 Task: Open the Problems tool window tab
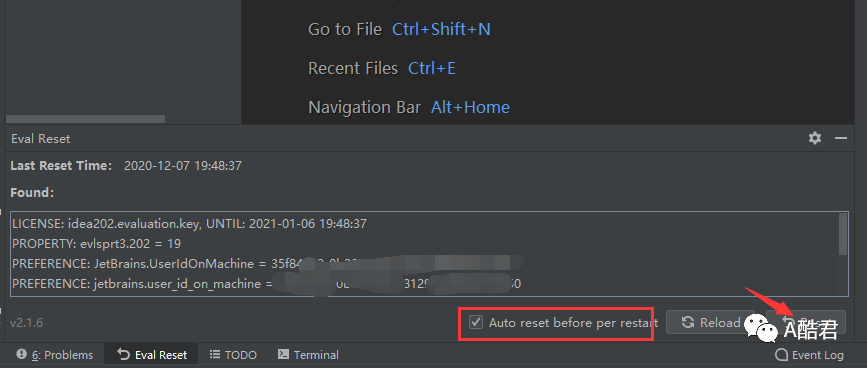pos(55,355)
